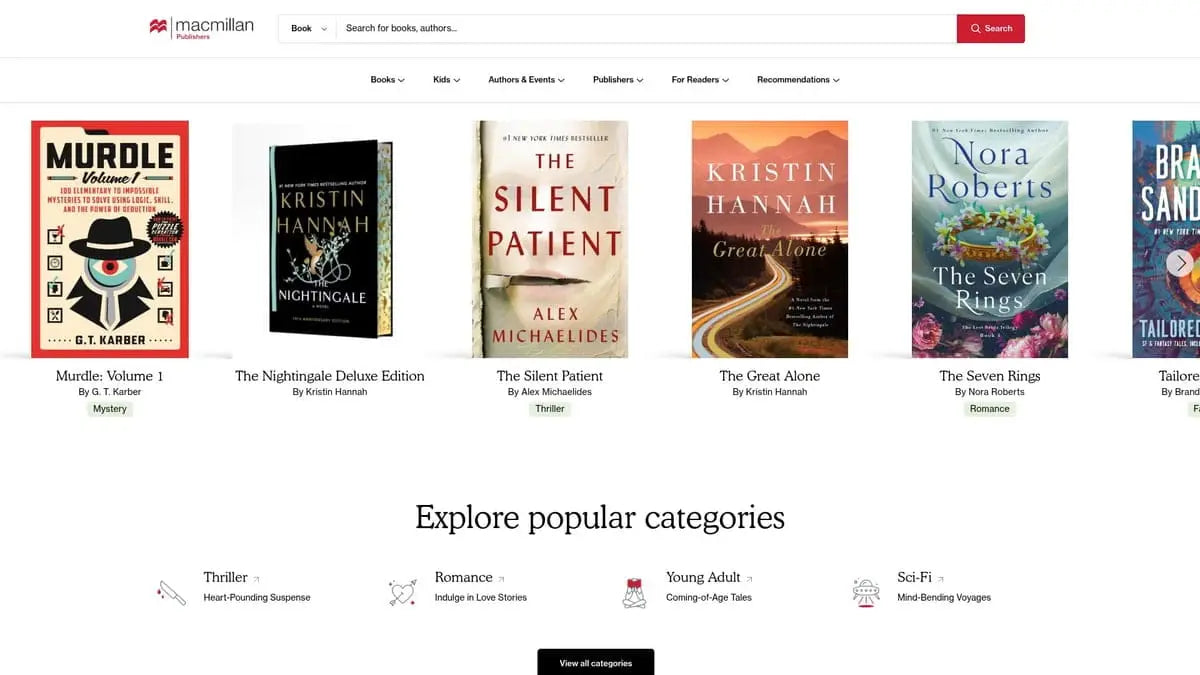Focus the search for books, authors field
Screen dimensions: 1200x675
[646, 28]
